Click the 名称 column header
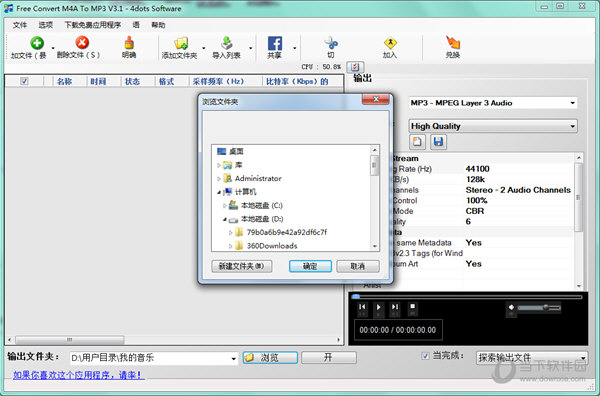Screen dimensions: 600x396 (x=64, y=81)
